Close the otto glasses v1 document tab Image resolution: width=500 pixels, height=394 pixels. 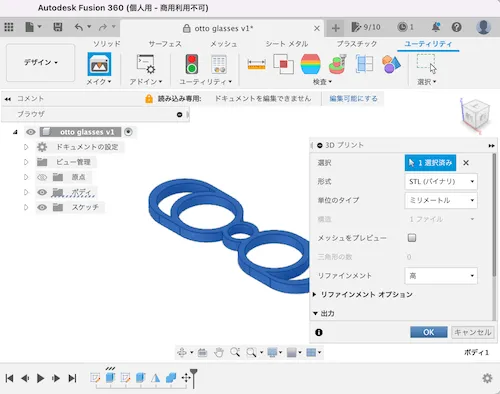tap(317, 28)
